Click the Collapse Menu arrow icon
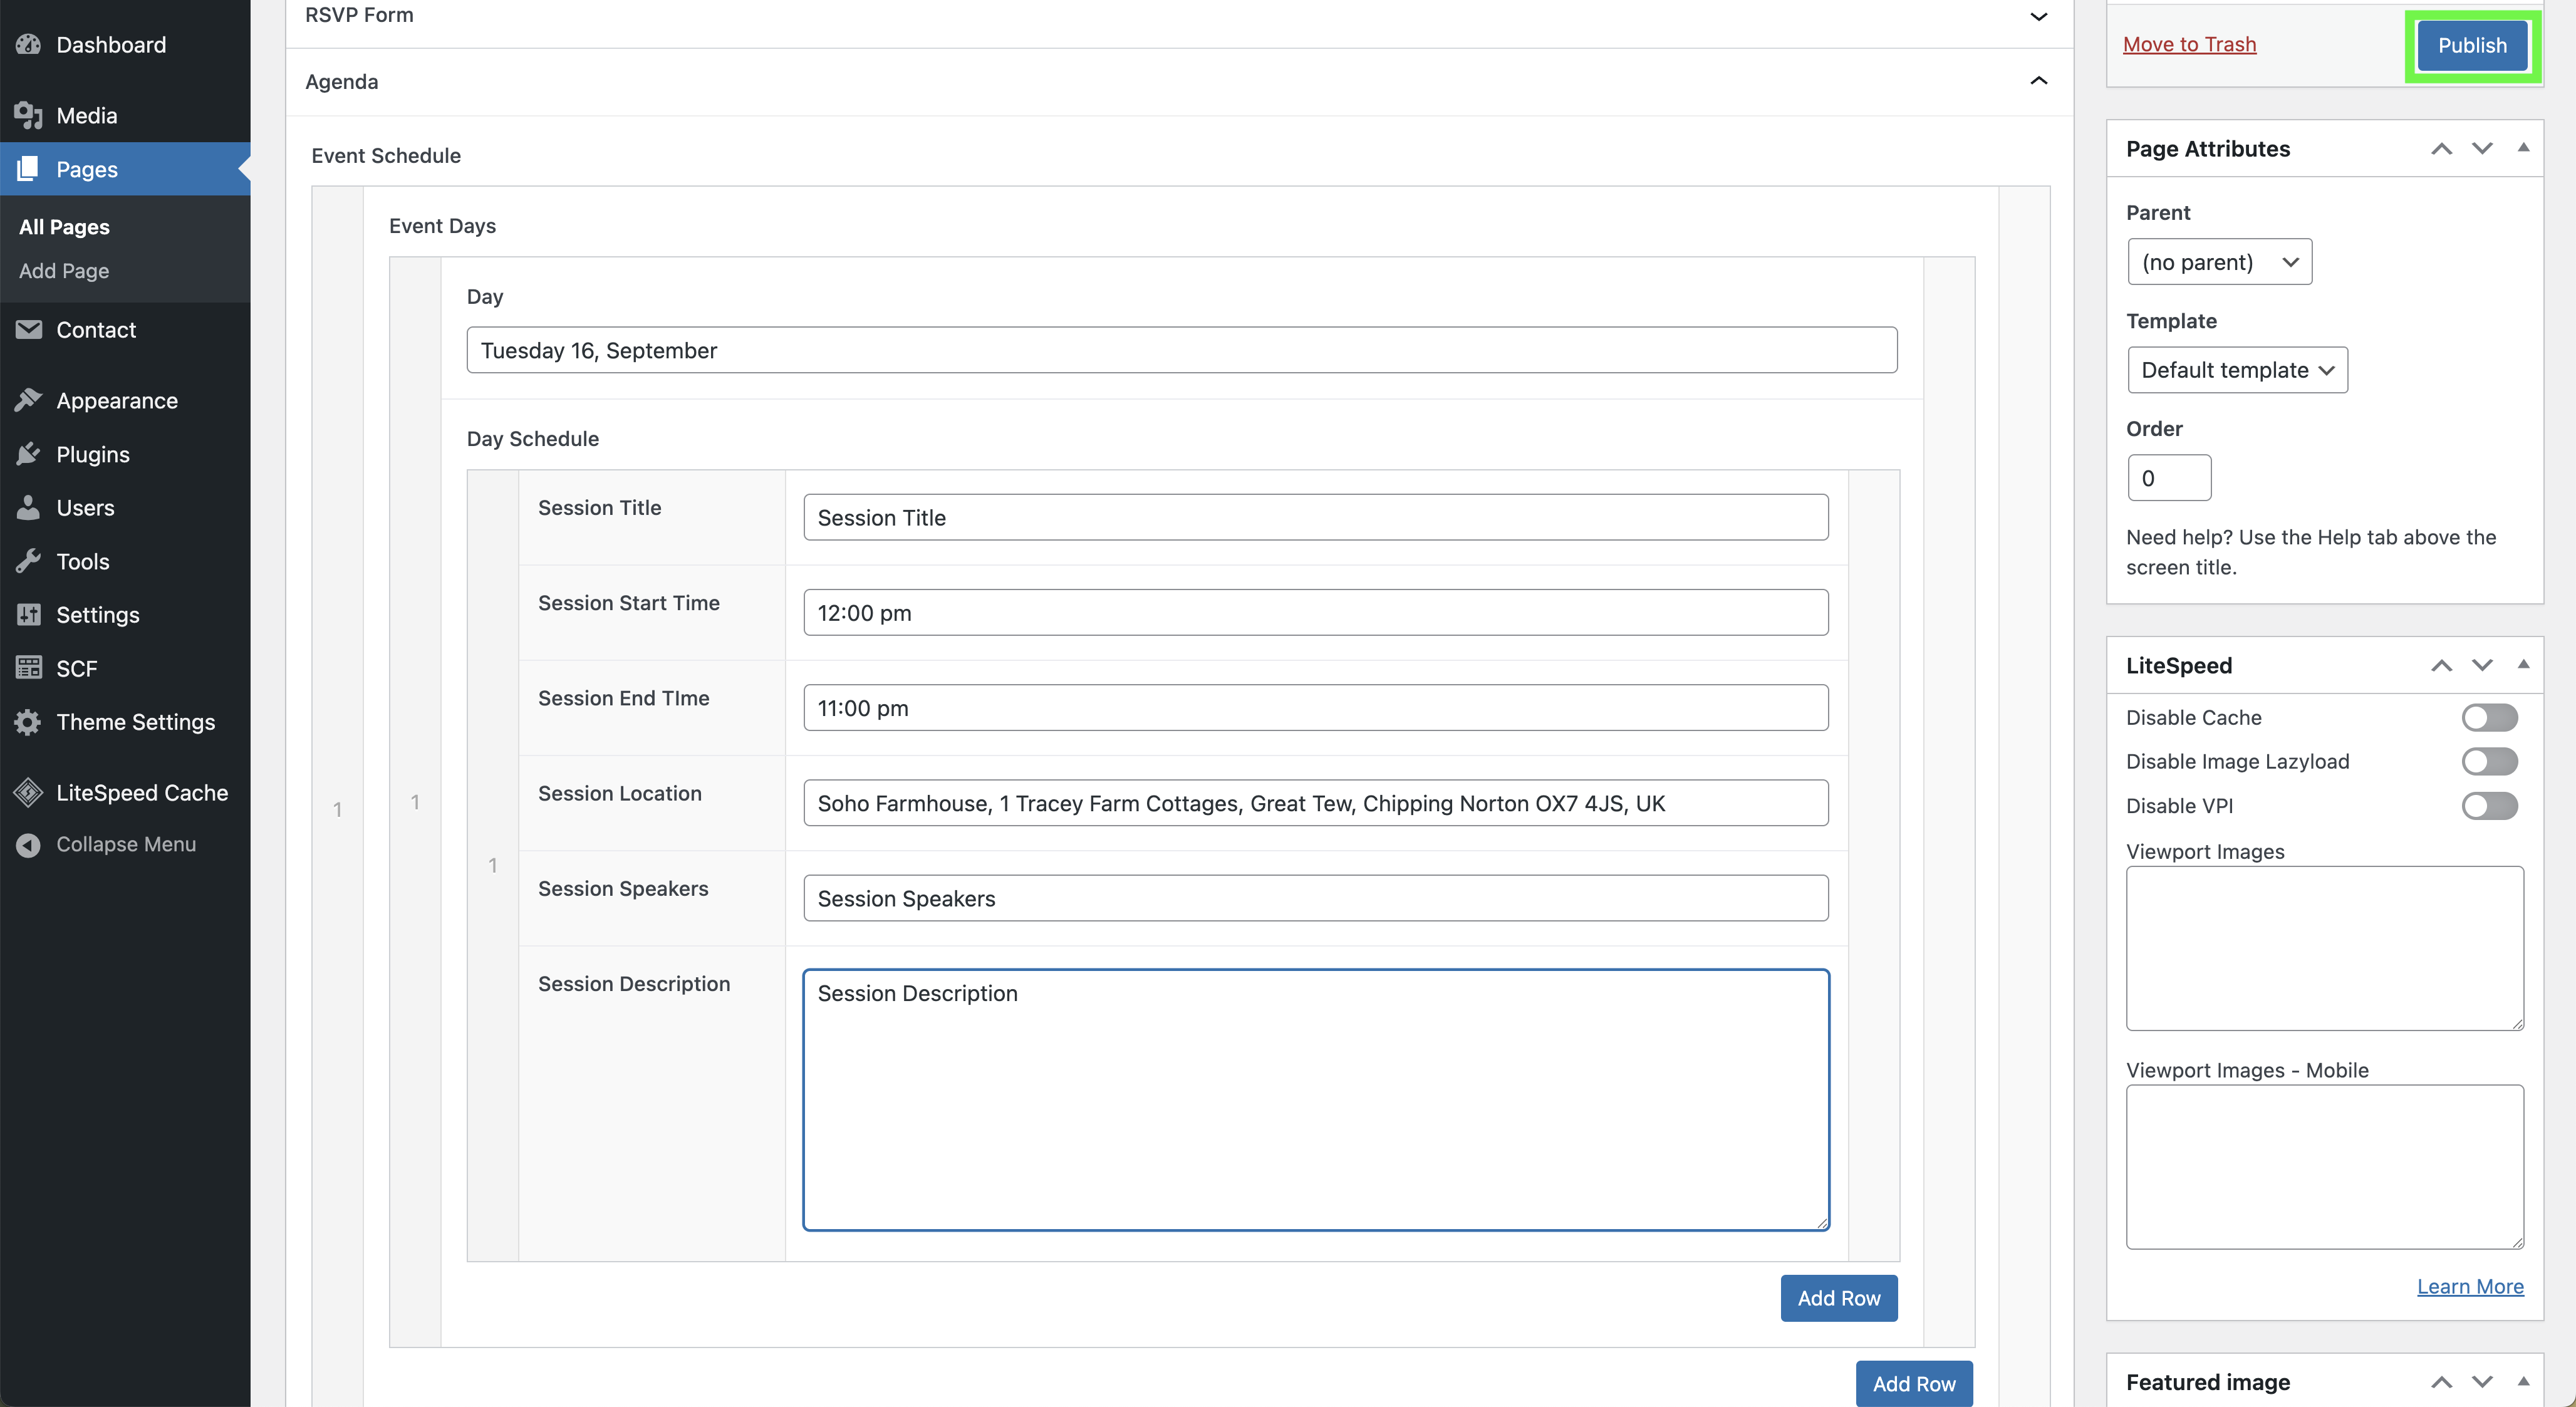Image resolution: width=2576 pixels, height=1407 pixels. point(28,844)
